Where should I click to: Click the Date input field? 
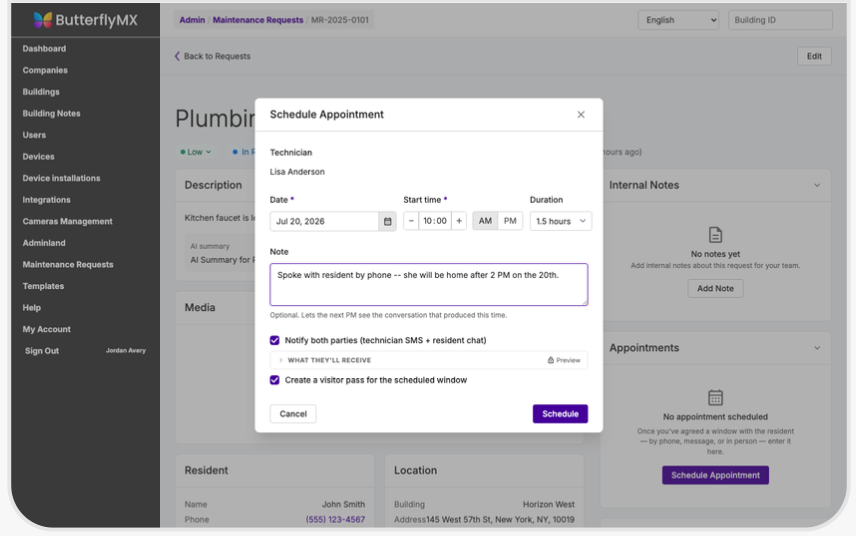[325, 221]
